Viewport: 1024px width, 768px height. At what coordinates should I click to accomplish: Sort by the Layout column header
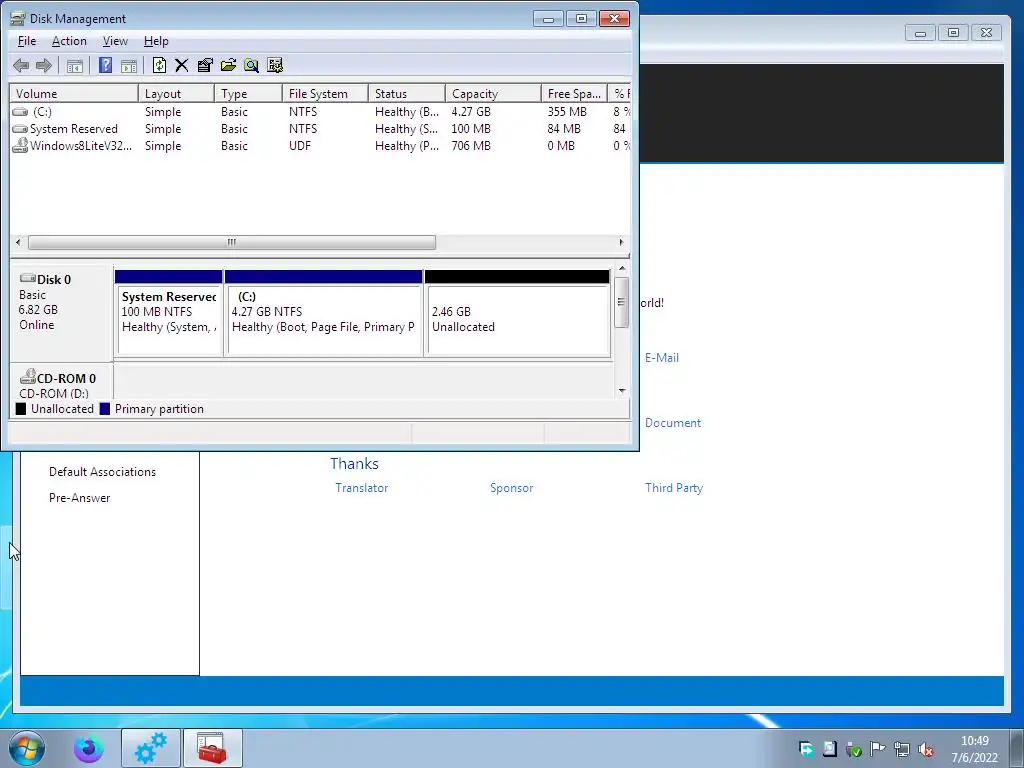(x=176, y=93)
